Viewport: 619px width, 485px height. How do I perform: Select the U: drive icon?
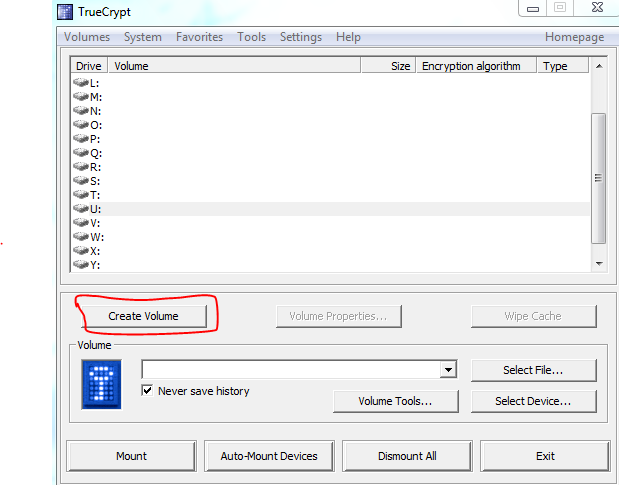tap(81, 208)
